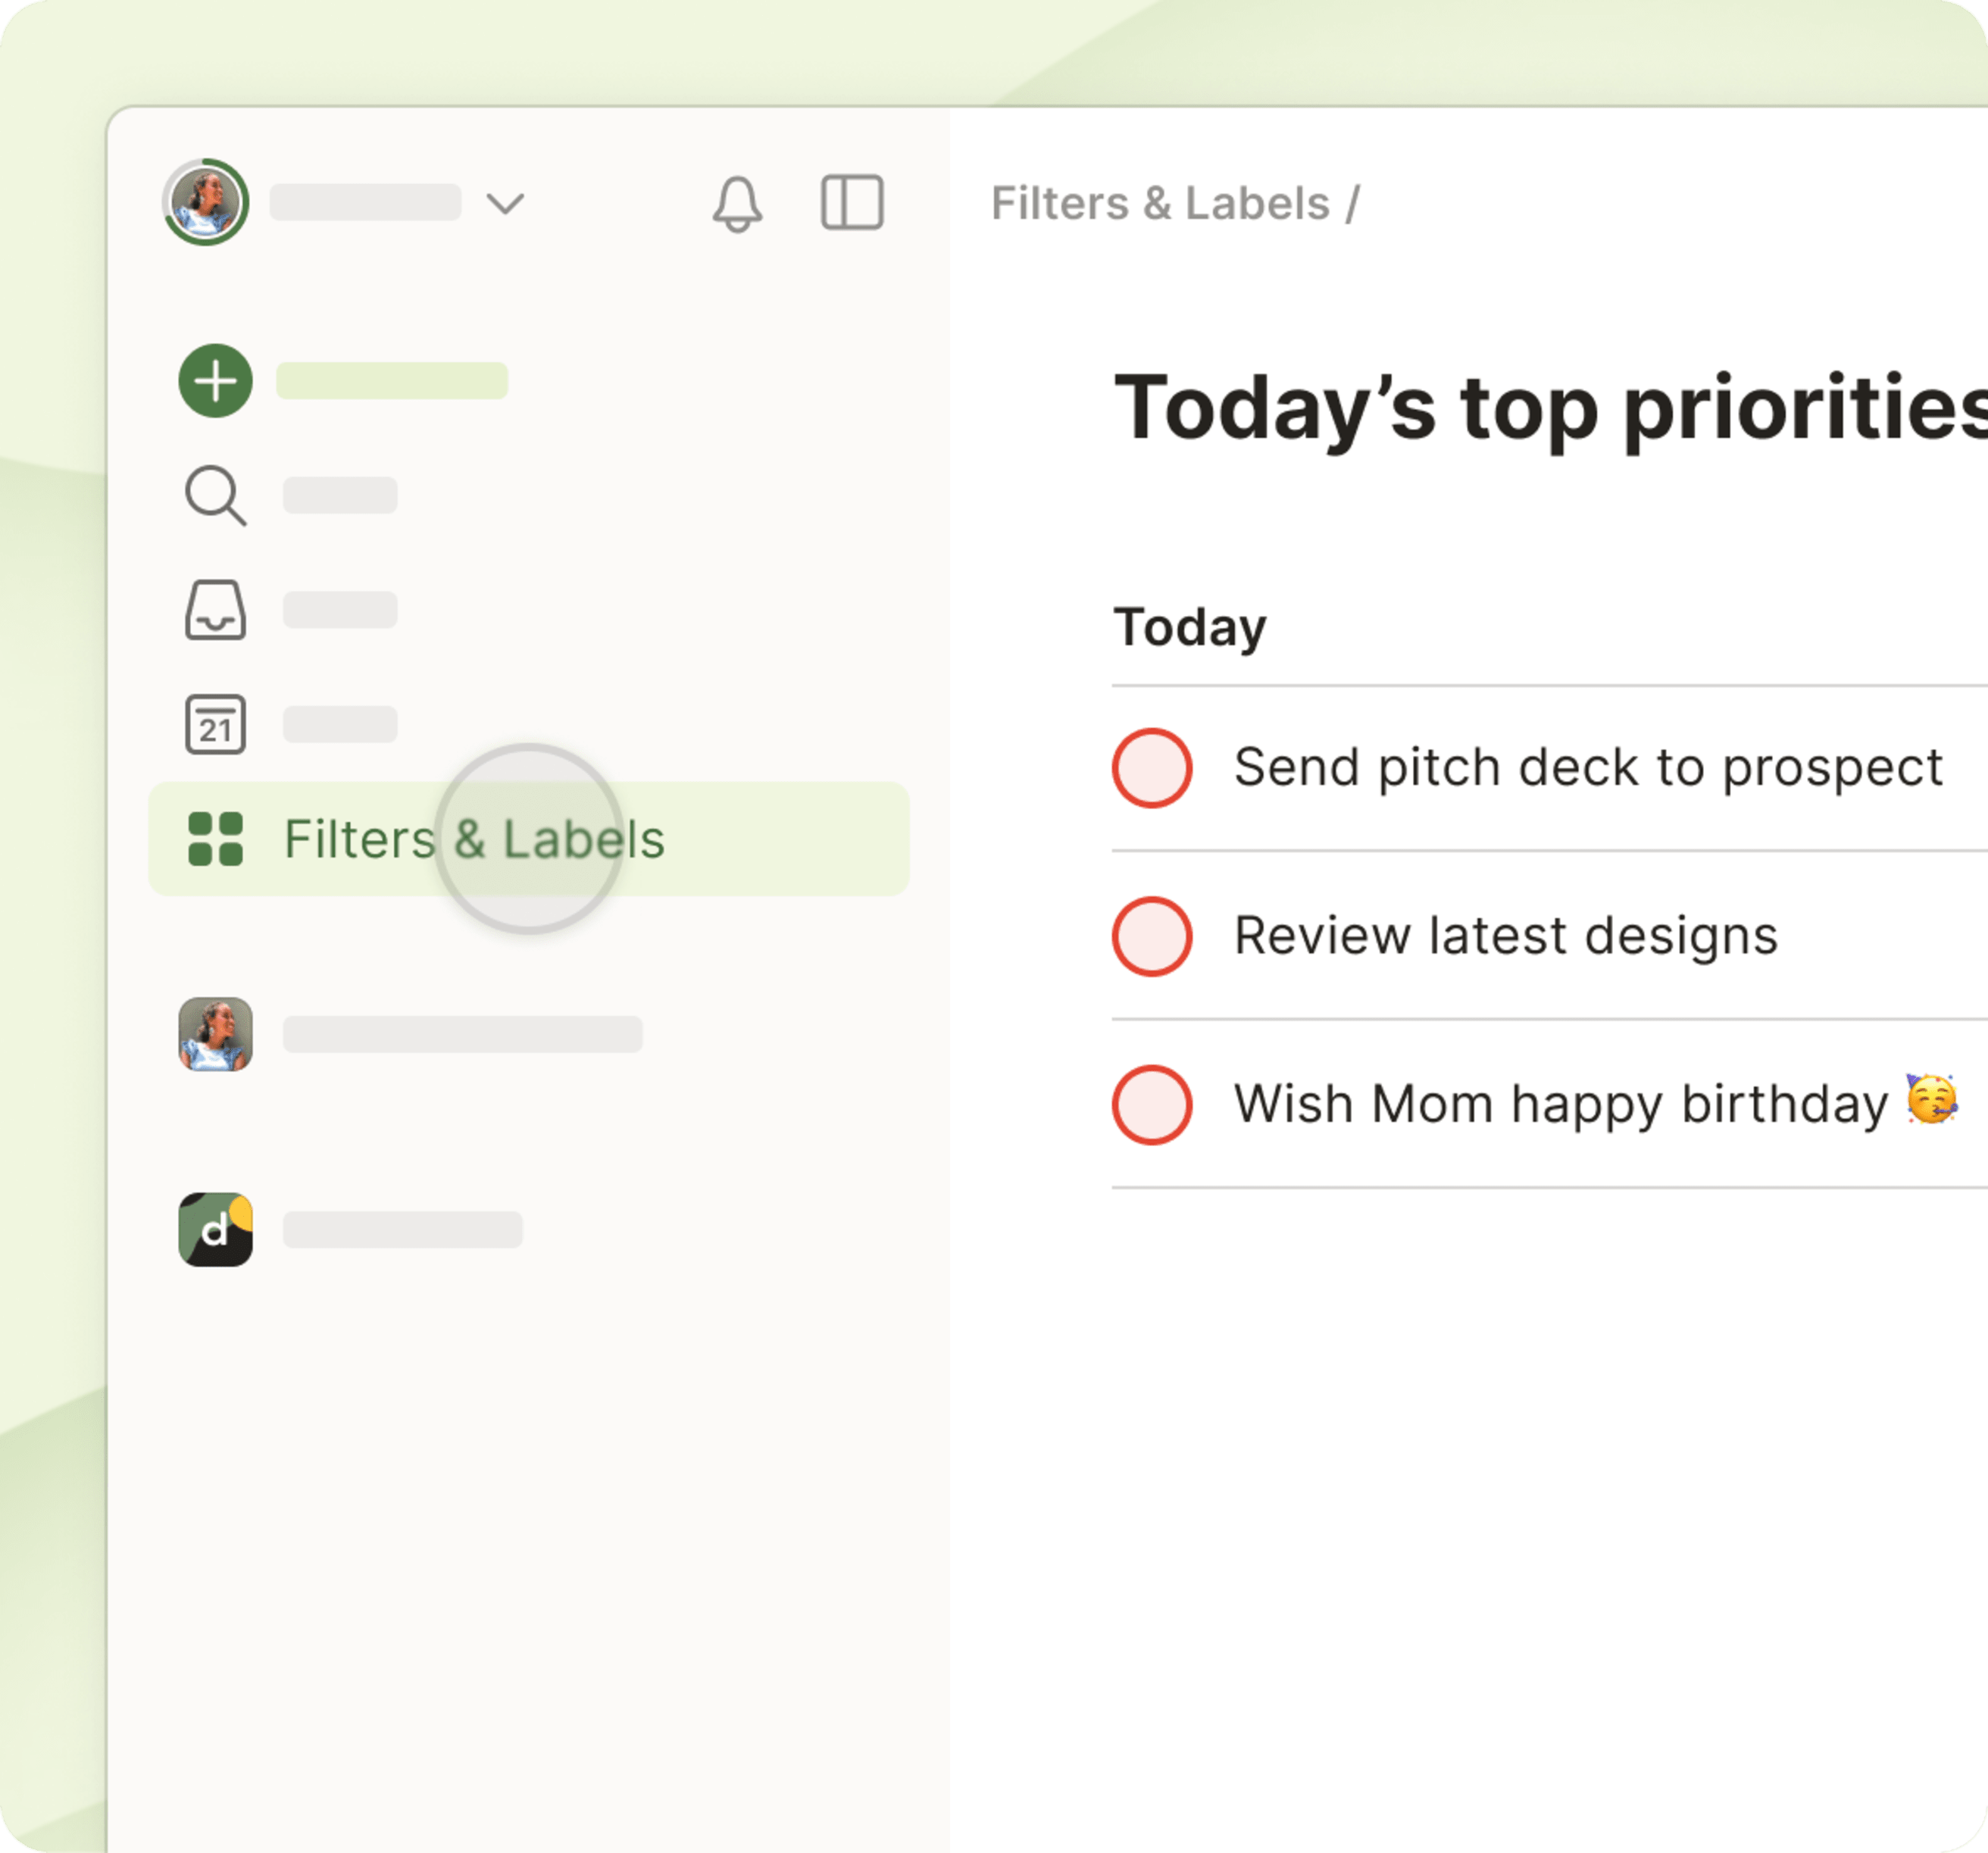Open the Review latest designs task
The width and height of the screenshot is (1988, 1853).
(x=1505, y=936)
